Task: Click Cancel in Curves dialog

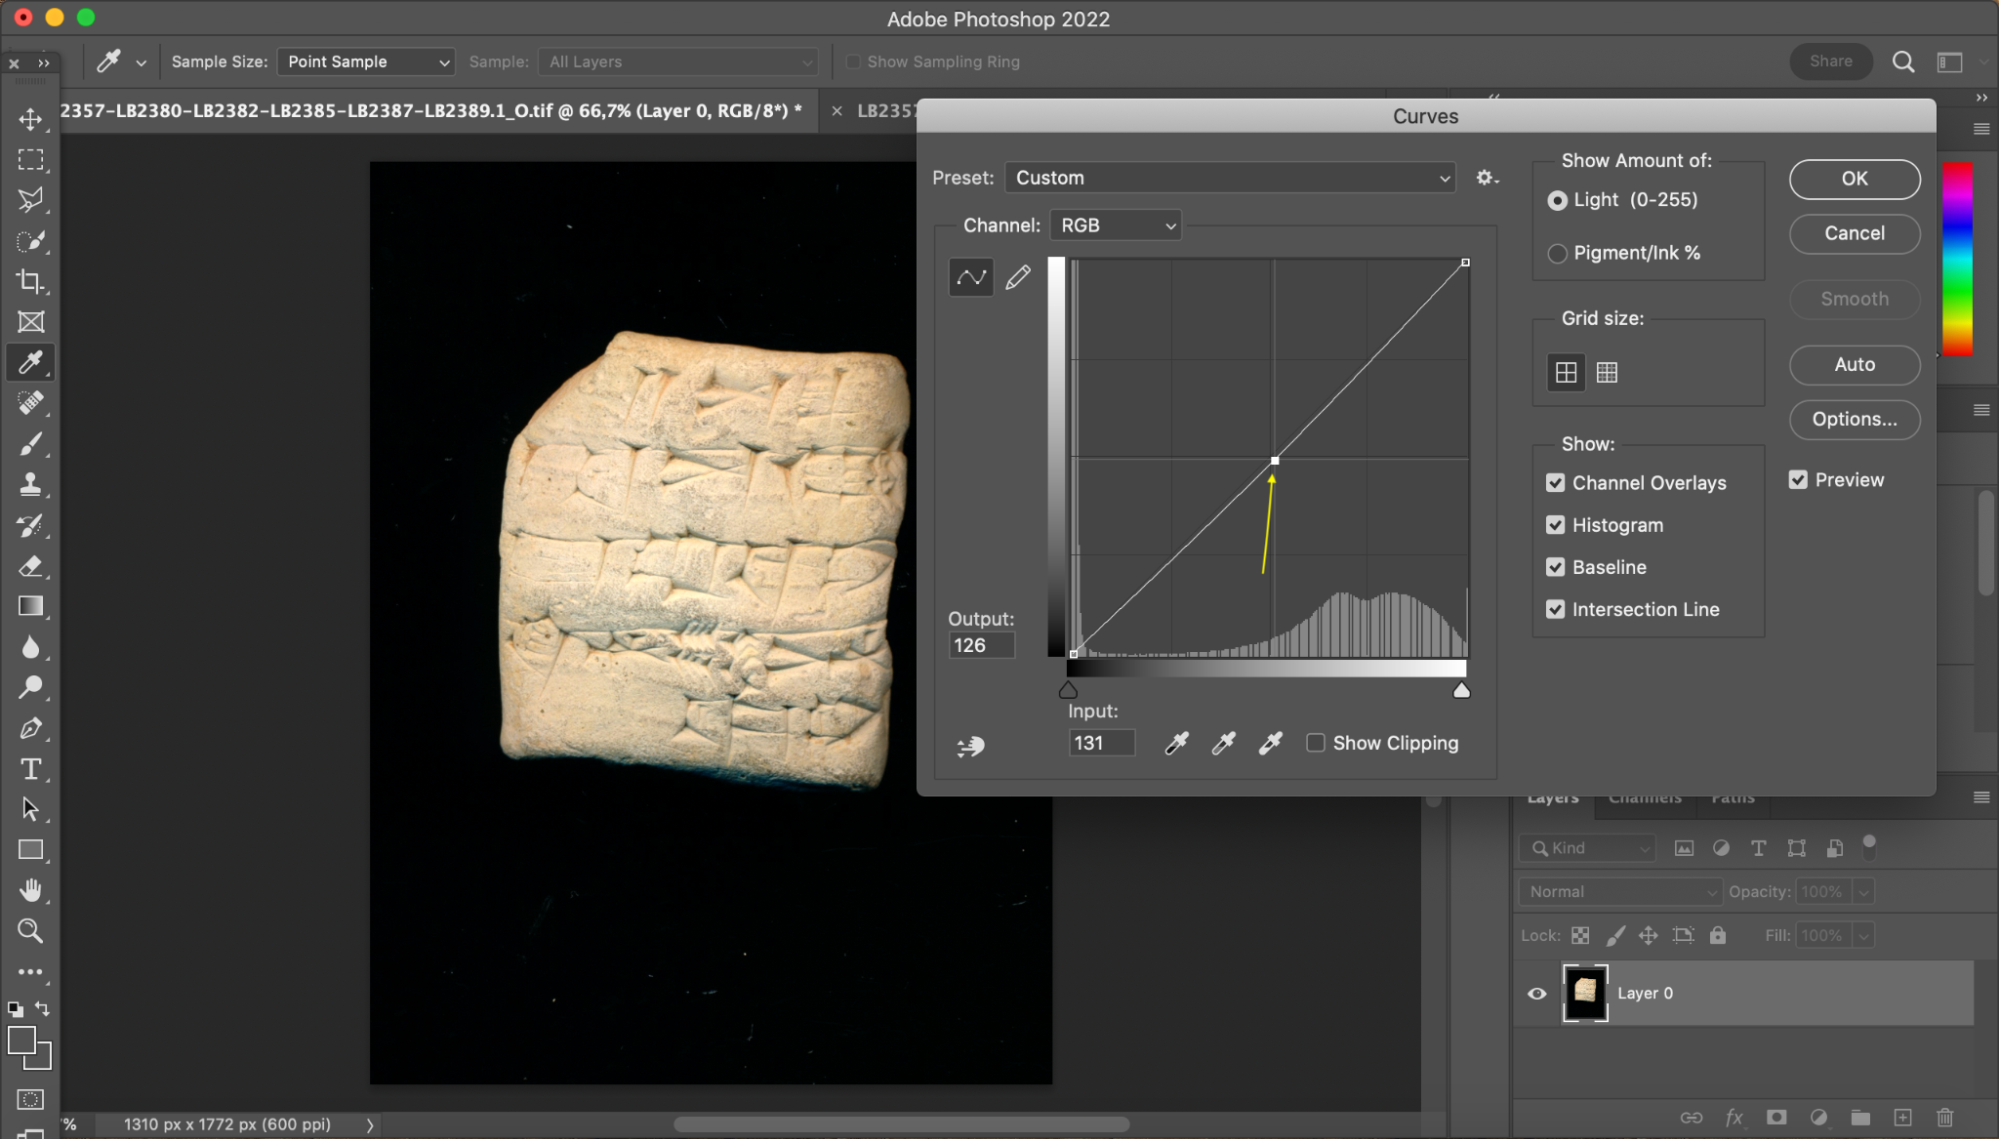Action: tap(1854, 234)
